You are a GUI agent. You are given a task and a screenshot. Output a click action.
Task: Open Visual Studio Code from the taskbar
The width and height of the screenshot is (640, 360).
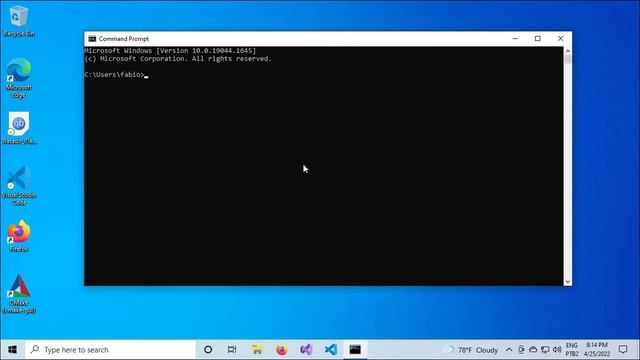pyautogui.click(x=331, y=350)
